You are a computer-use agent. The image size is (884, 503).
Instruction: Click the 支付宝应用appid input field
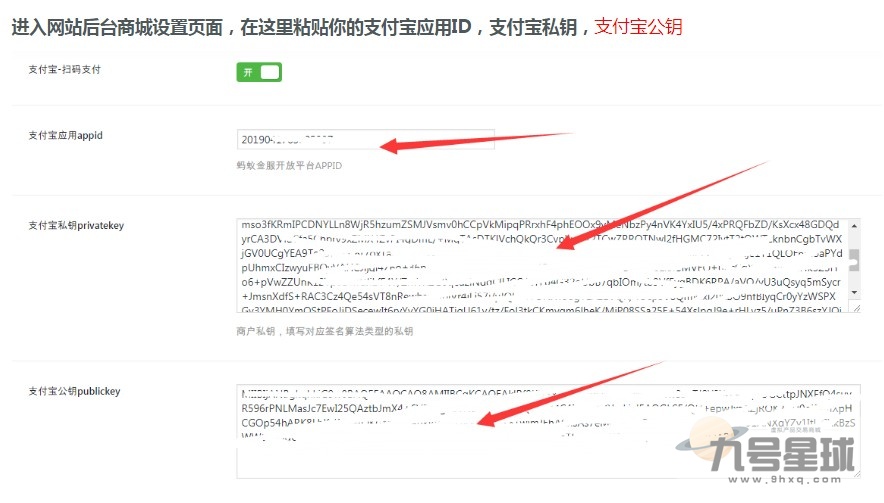pyautogui.click(x=365, y=139)
